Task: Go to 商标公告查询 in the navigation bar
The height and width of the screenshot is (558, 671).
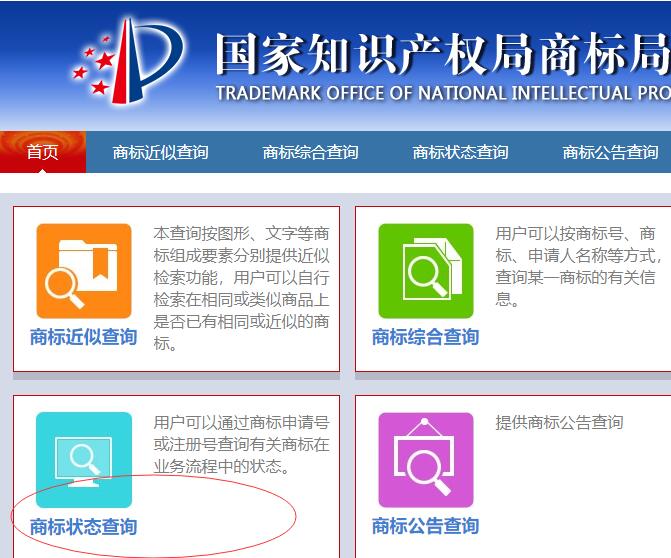Action: [610, 152]
